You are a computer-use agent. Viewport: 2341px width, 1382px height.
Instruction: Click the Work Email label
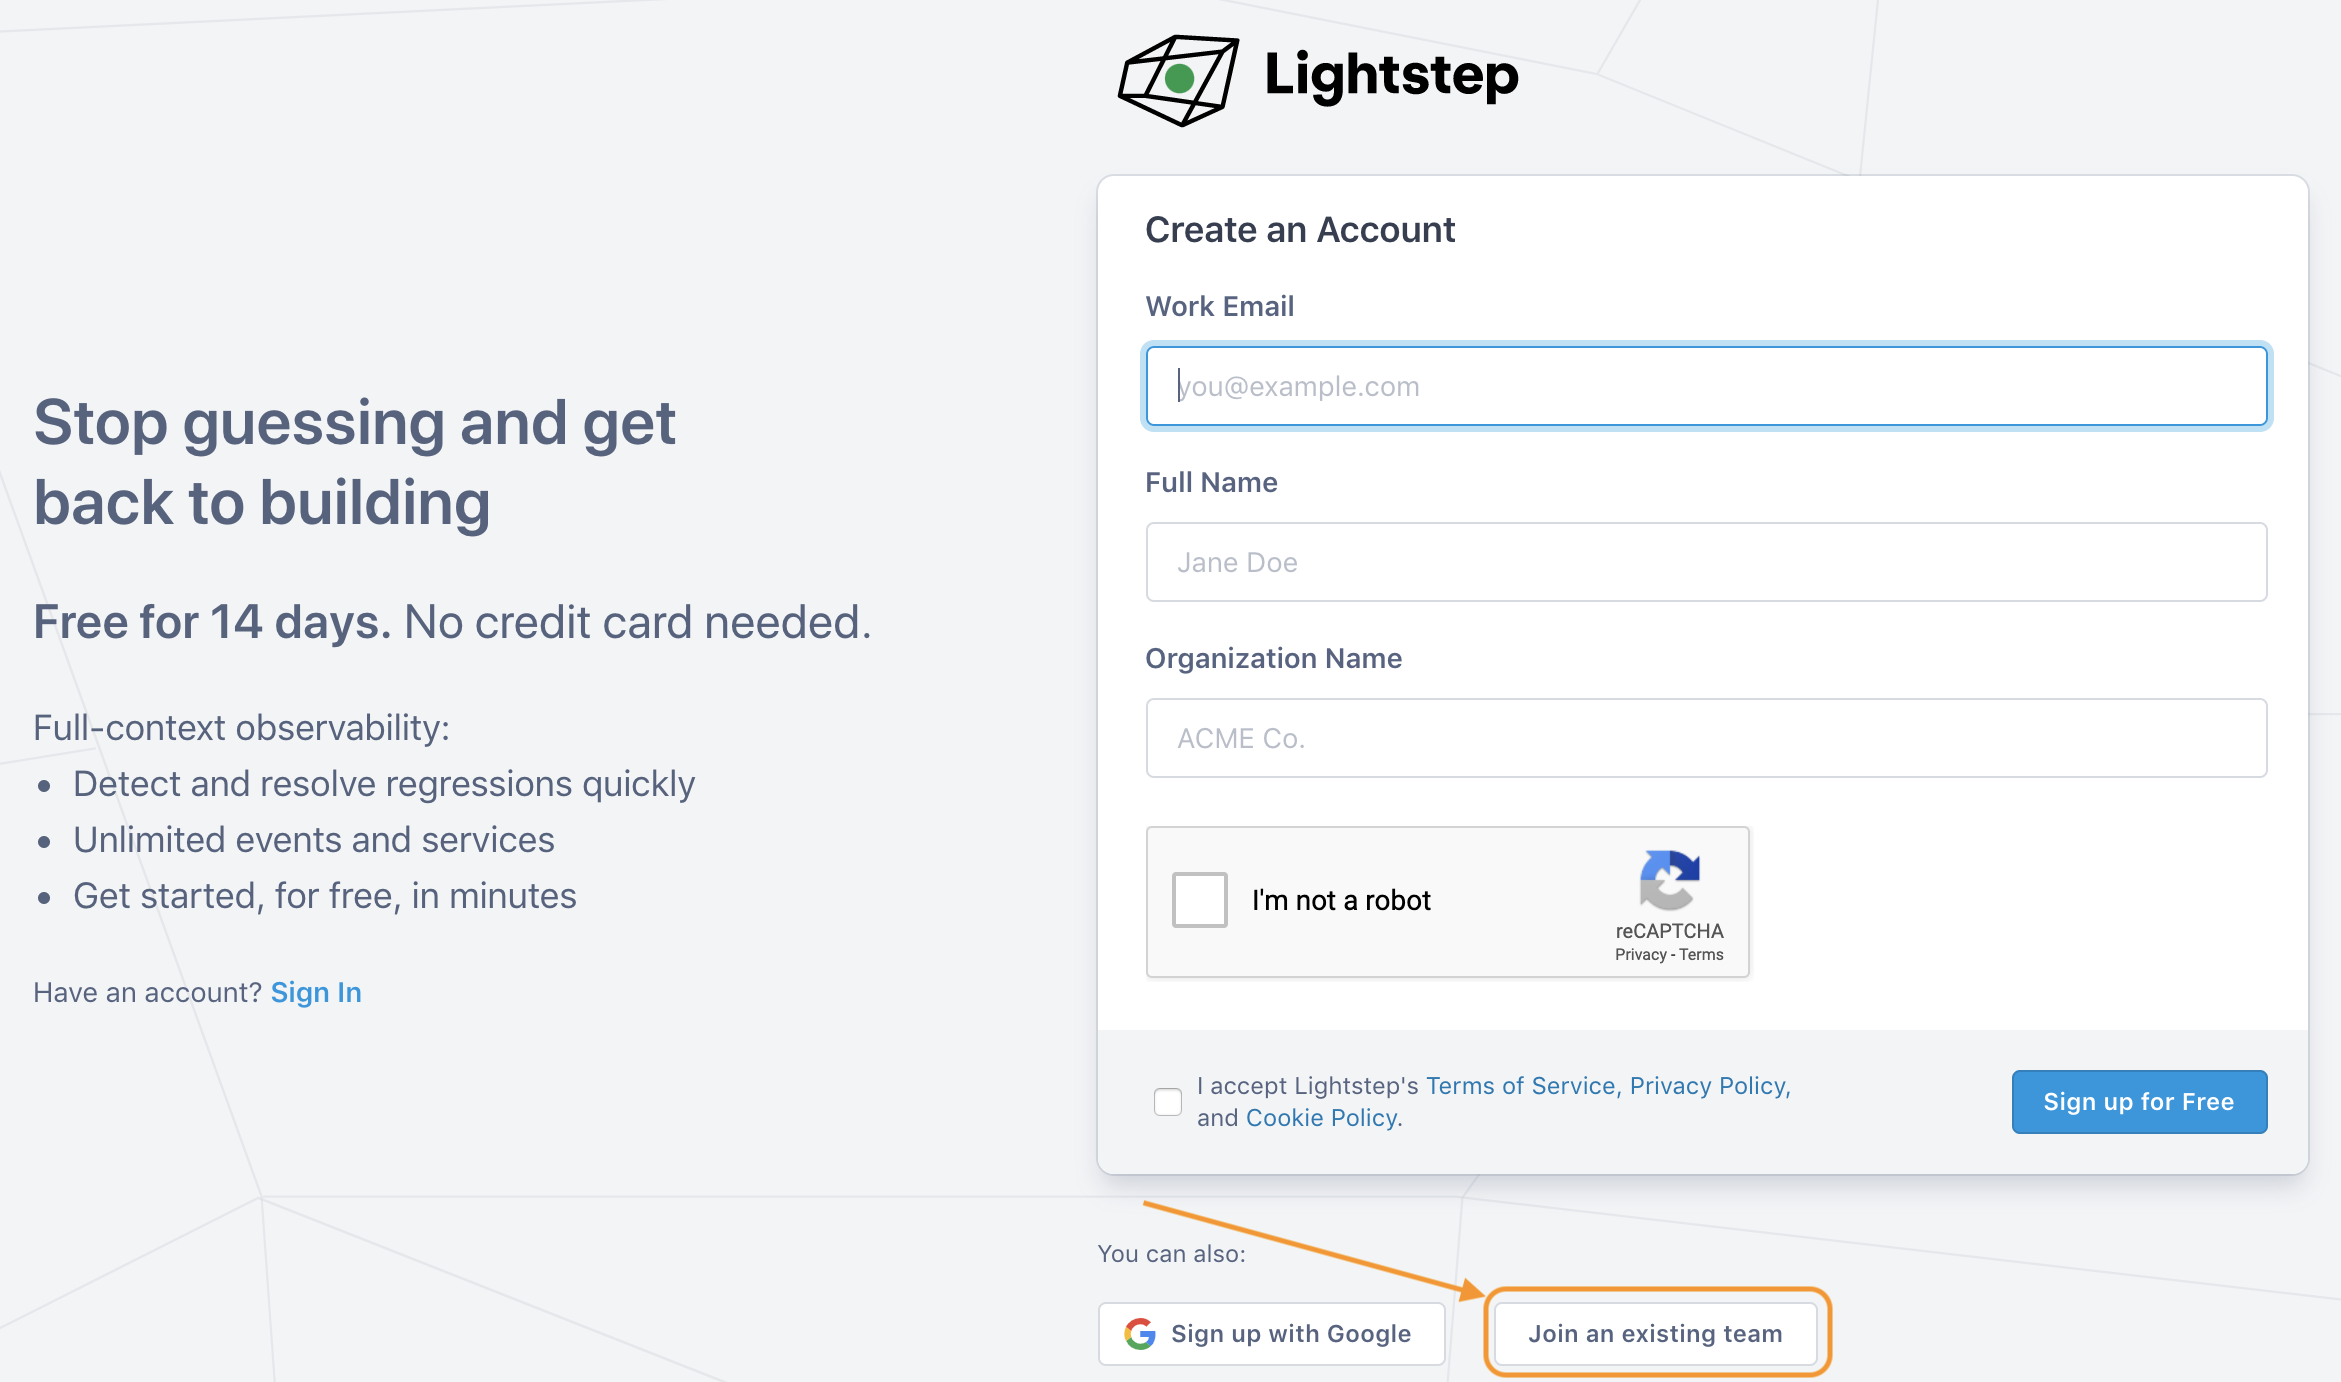[x=1220, y=306]
